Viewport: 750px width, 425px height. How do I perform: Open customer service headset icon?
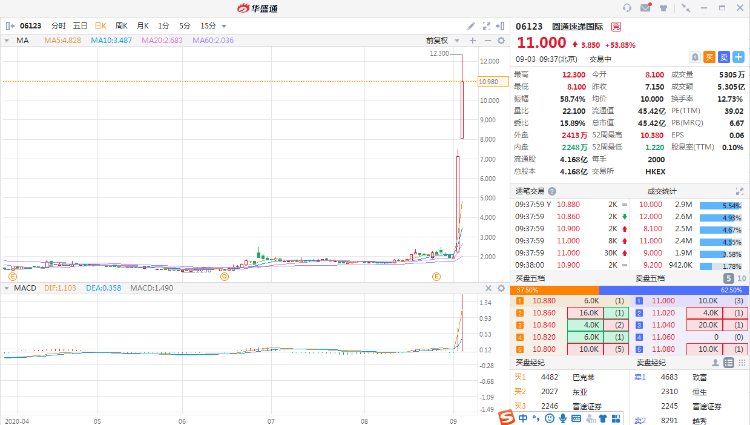[x=627, y=8]
